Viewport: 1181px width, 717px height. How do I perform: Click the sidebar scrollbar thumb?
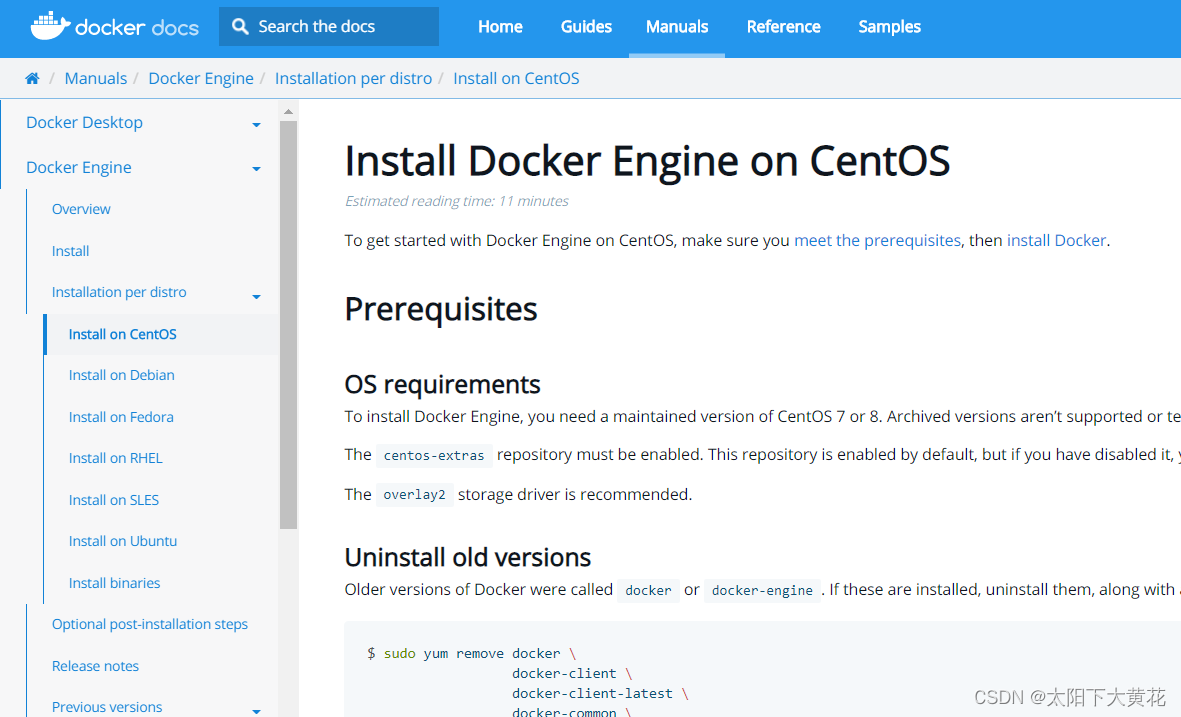click(x=288, y=324)
